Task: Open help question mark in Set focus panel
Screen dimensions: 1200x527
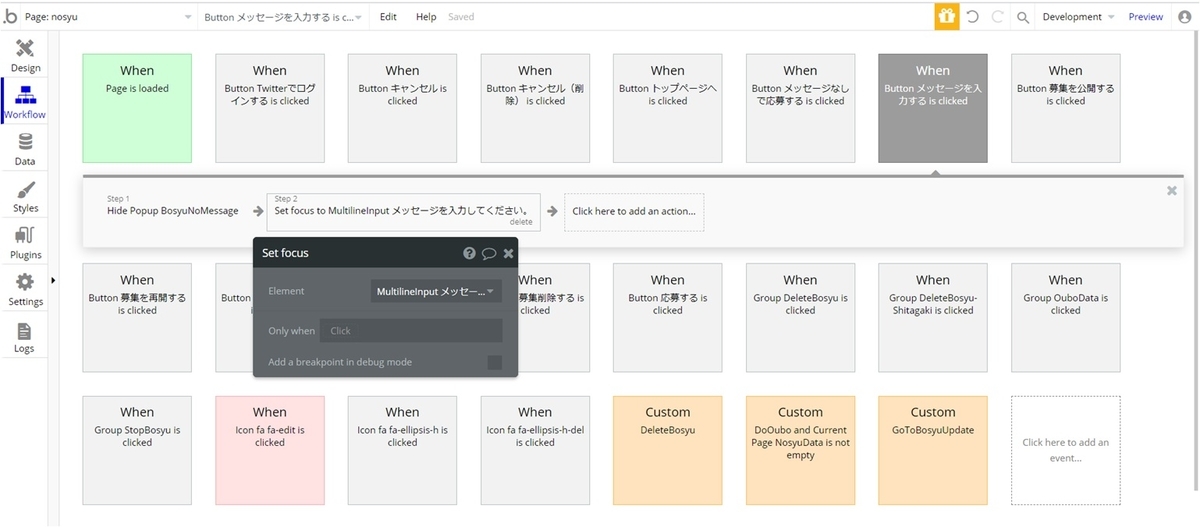Action: point(469,253)
